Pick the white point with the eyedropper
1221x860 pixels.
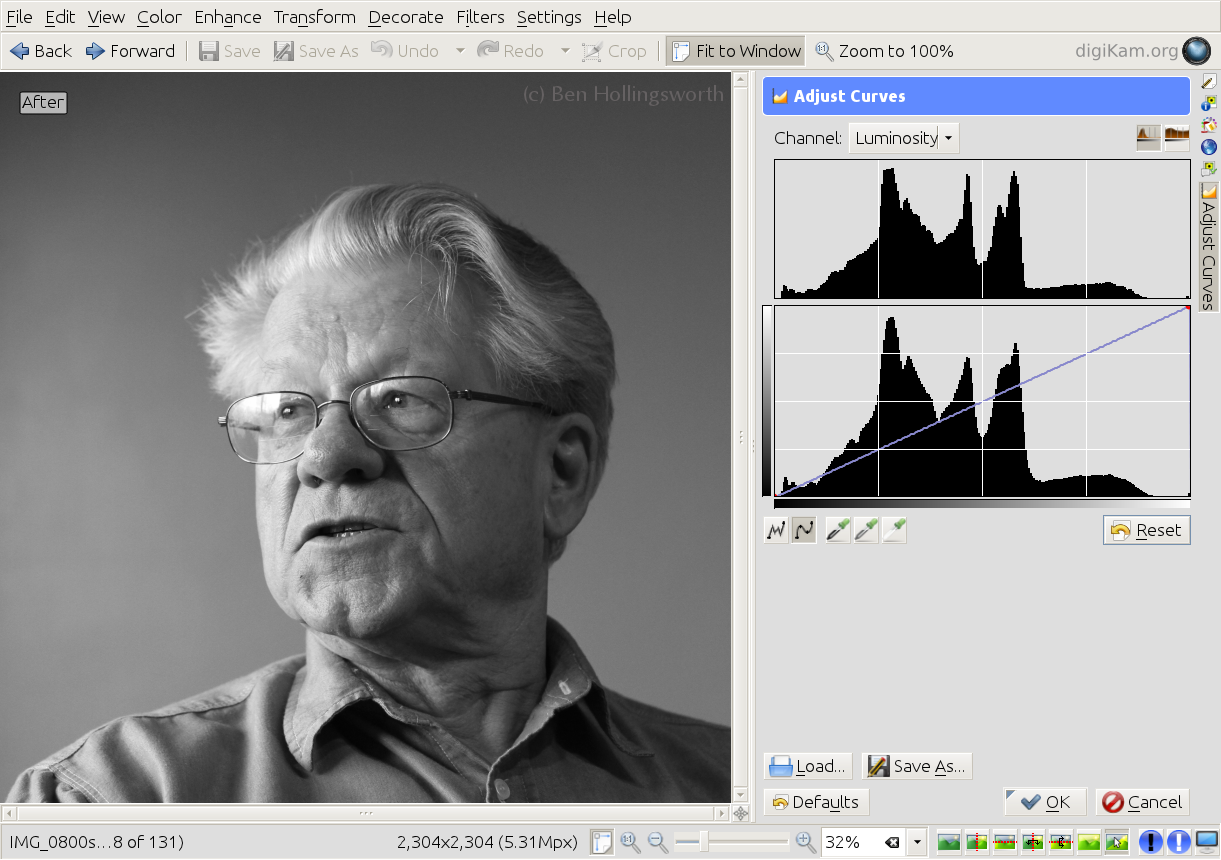(x=894, y=530)
